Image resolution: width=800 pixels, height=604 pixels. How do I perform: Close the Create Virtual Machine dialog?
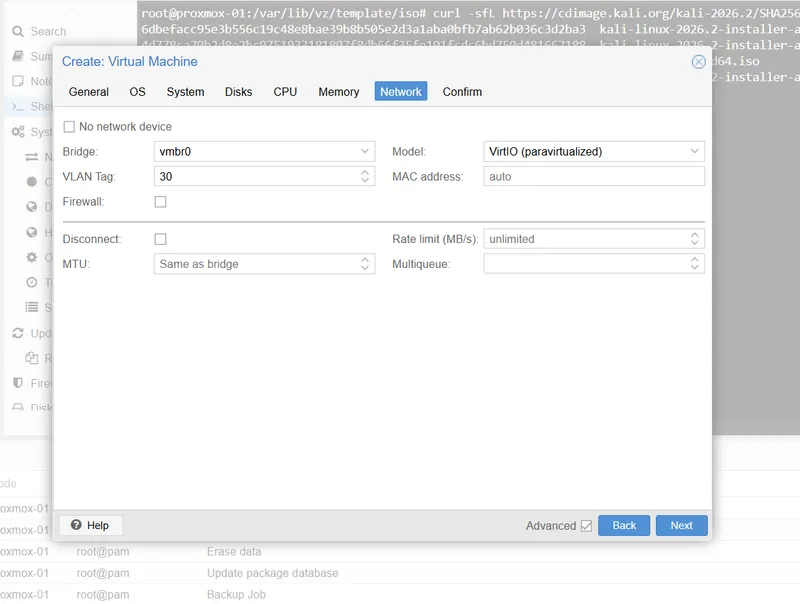(x=698, y=62)
